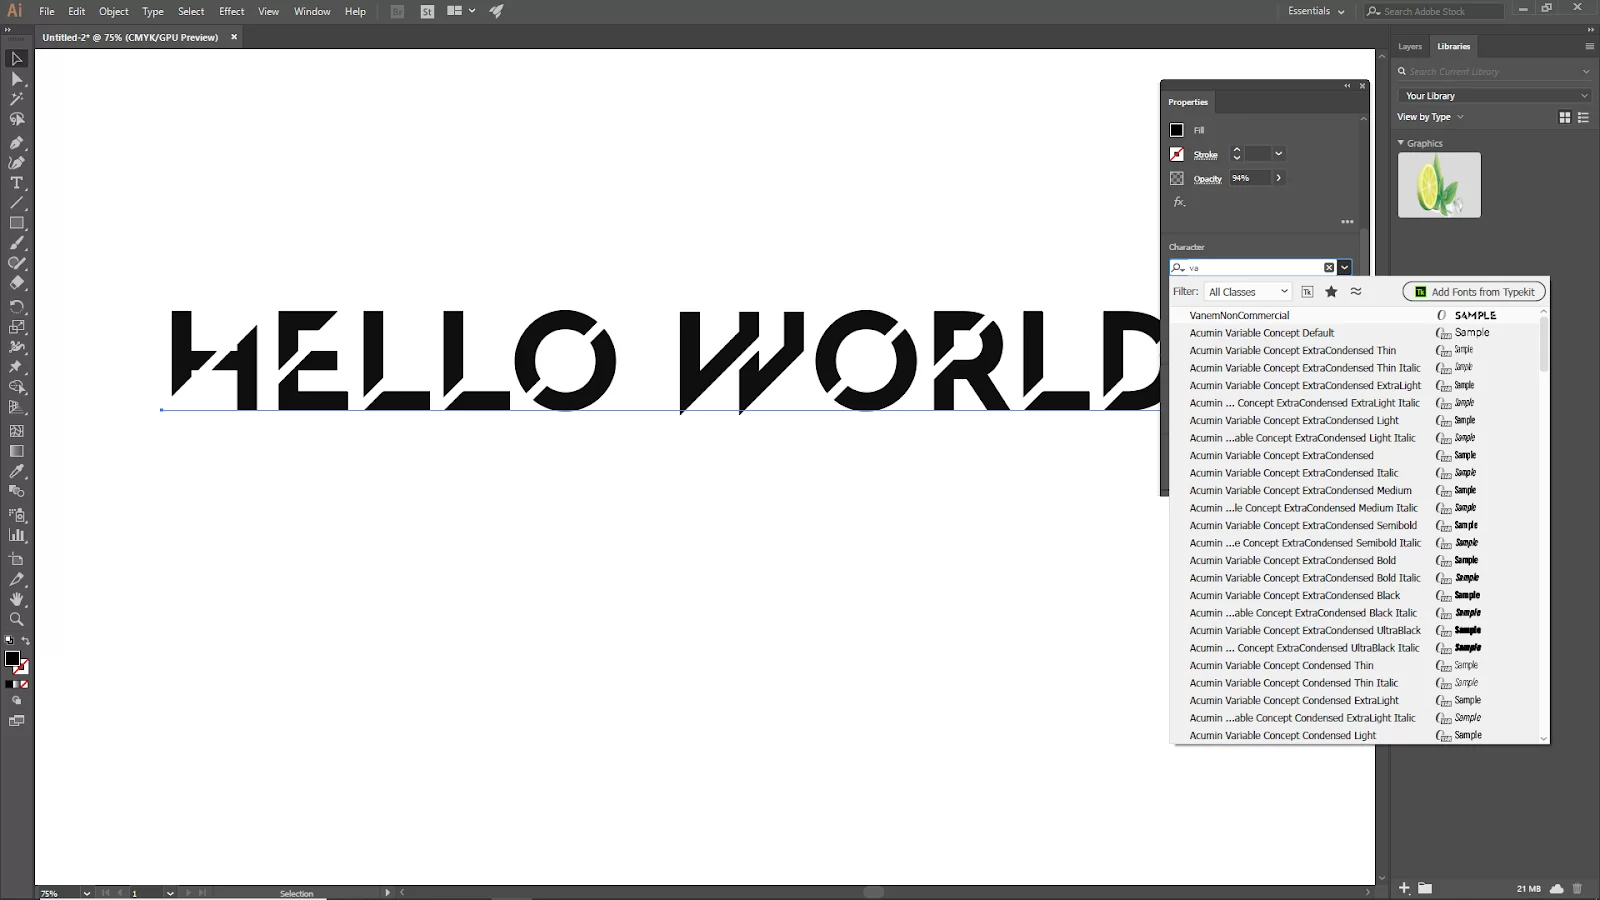Open the stroke weight dropdown

[x=1278, y=154]
